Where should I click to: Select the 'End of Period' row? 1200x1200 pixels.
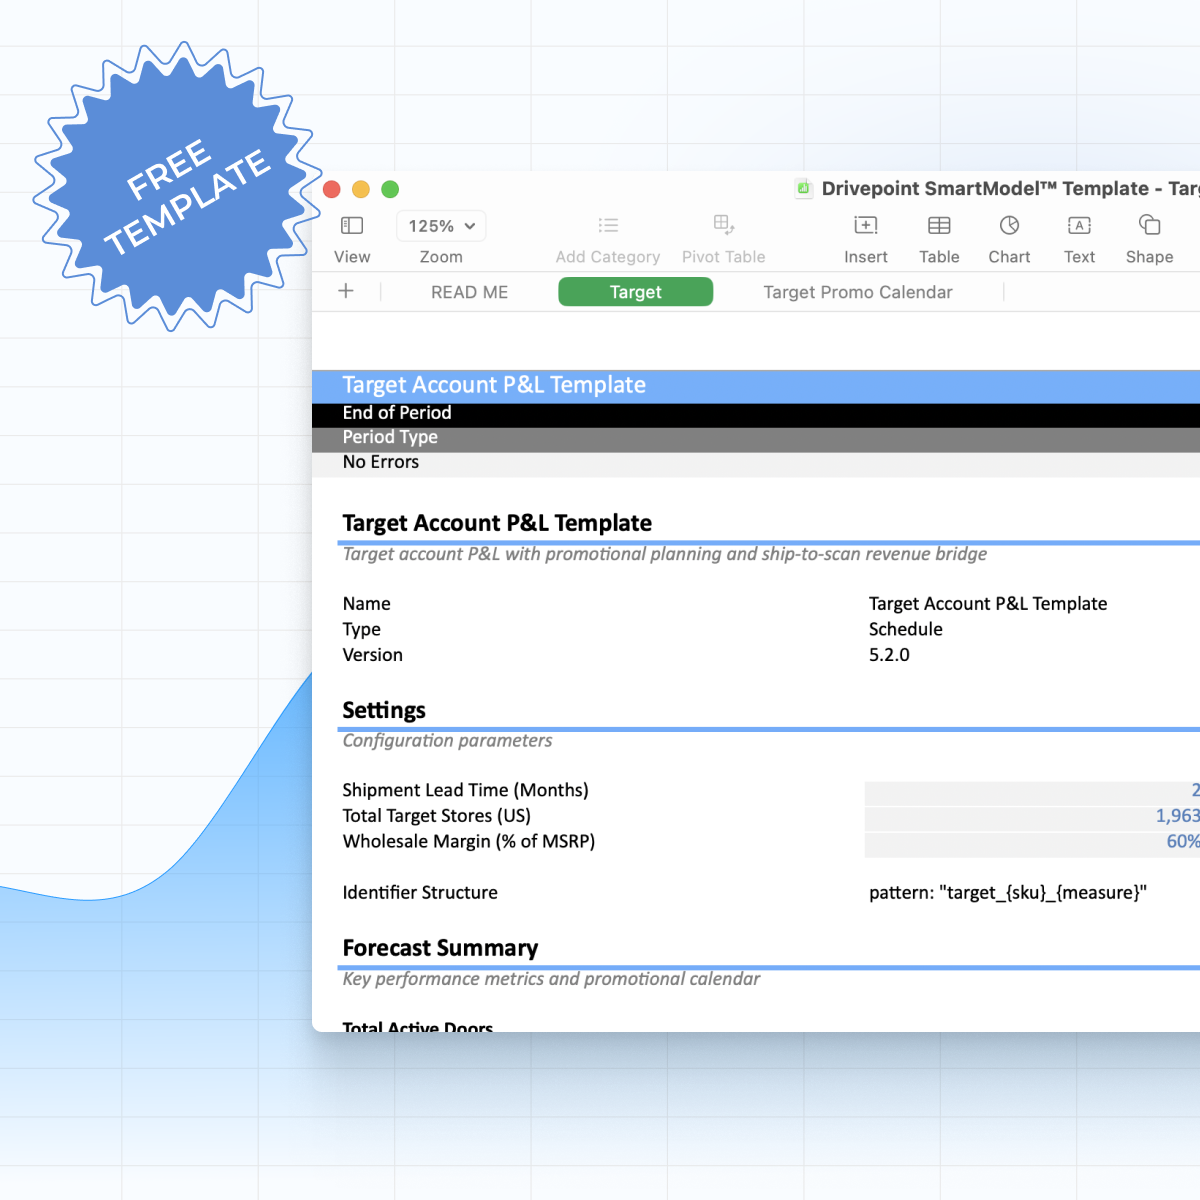click(x=756, y=416)
